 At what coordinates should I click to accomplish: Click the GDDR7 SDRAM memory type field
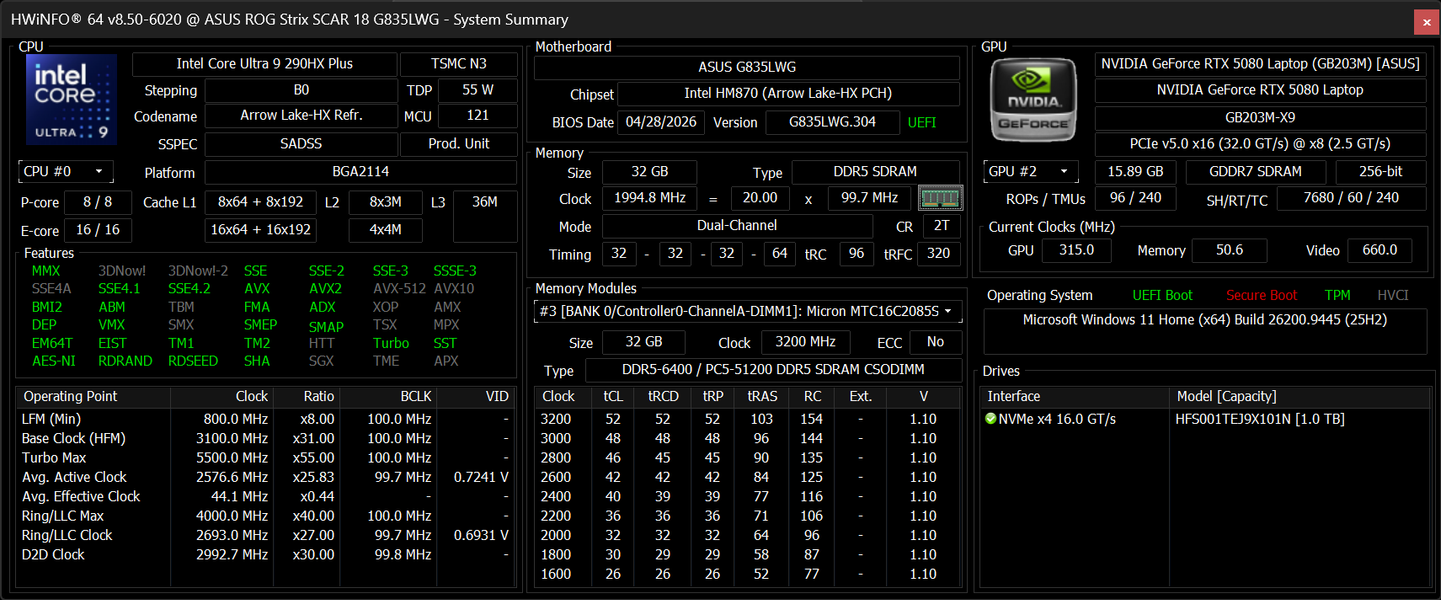pyautogui.click(x=1256, y=171)
